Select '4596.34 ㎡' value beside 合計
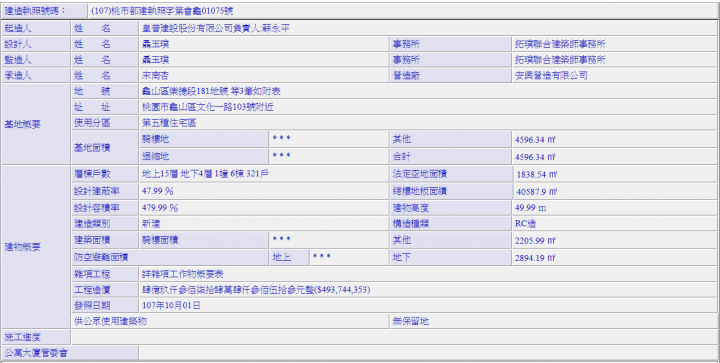 pos(535,157)
